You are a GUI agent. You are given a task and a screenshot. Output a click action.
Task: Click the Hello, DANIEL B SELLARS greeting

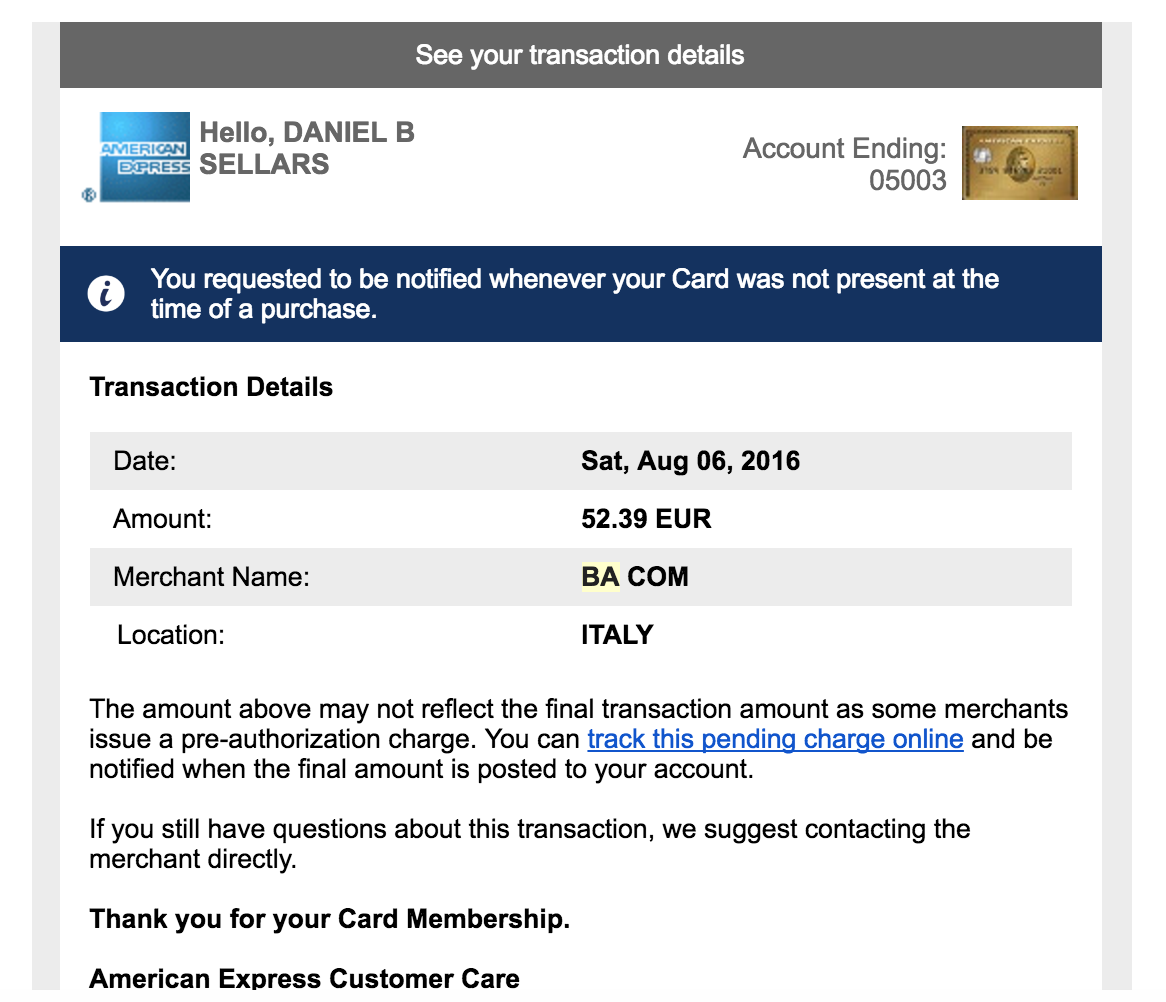[306, 148]
